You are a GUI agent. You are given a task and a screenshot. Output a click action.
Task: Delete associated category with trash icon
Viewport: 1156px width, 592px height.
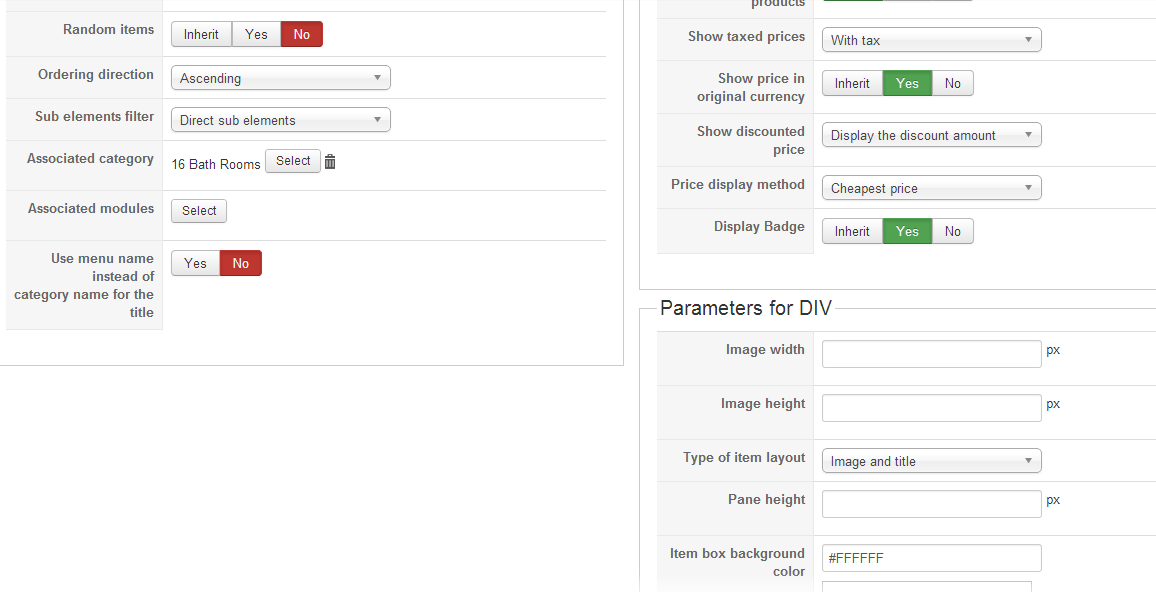pyautogui.click(x=330, y=162)
